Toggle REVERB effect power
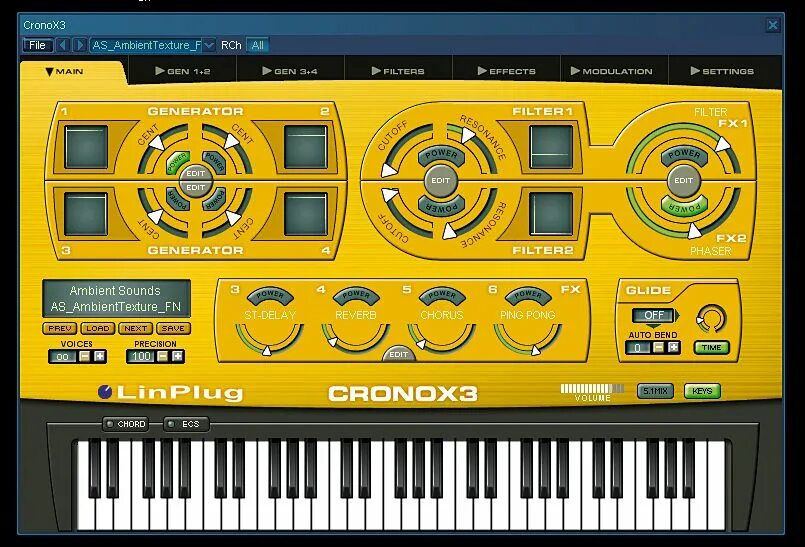 click(356, 295)
